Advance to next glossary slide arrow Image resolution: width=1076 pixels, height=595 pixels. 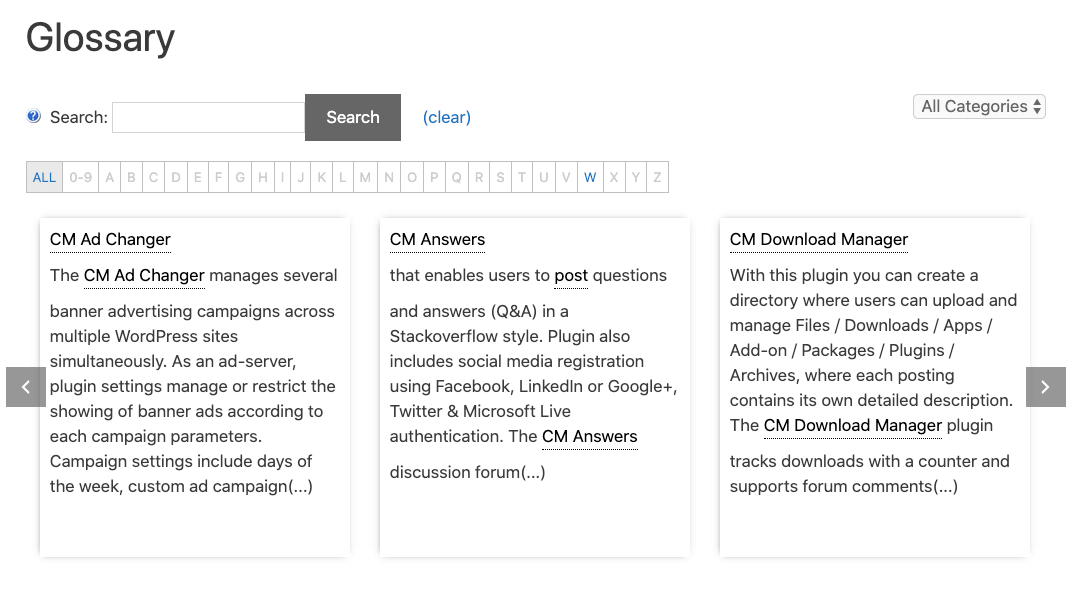coord(1045,387)
